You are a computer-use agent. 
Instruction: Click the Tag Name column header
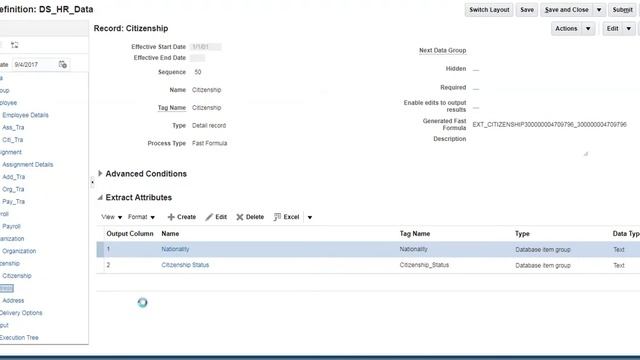(415, 234)
